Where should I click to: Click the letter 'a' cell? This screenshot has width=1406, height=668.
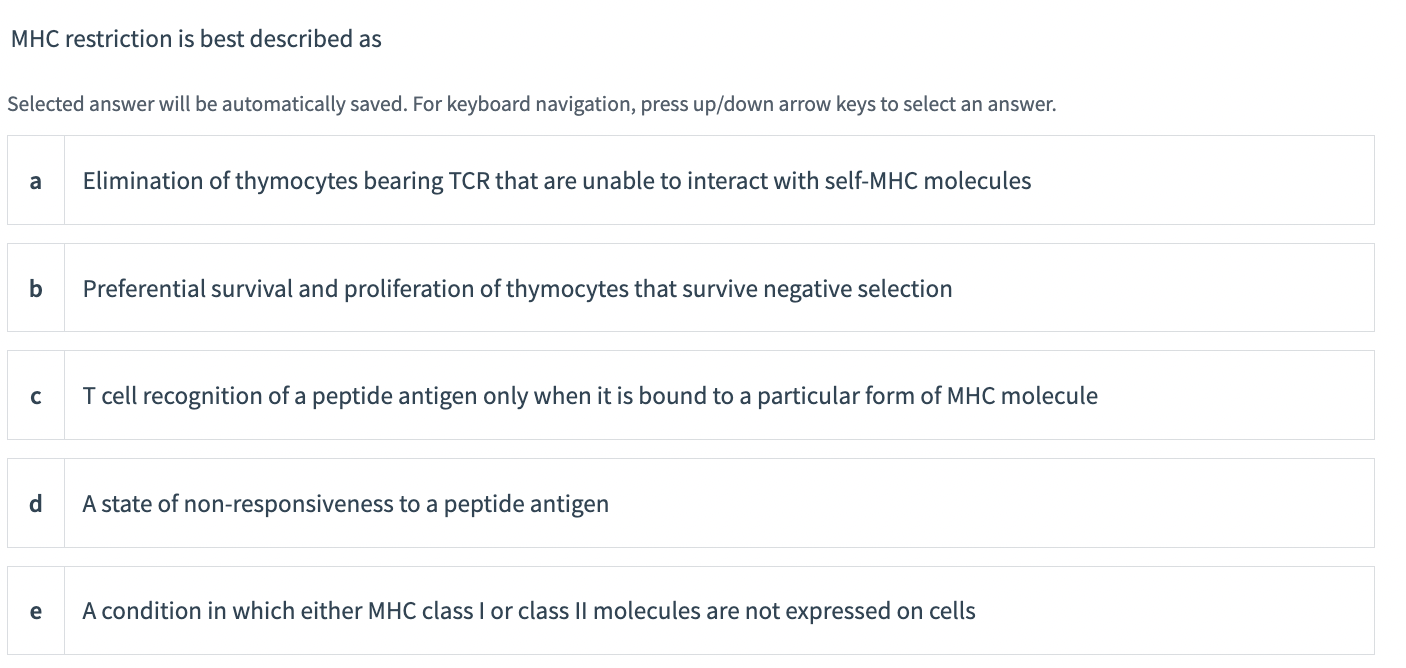35,181
